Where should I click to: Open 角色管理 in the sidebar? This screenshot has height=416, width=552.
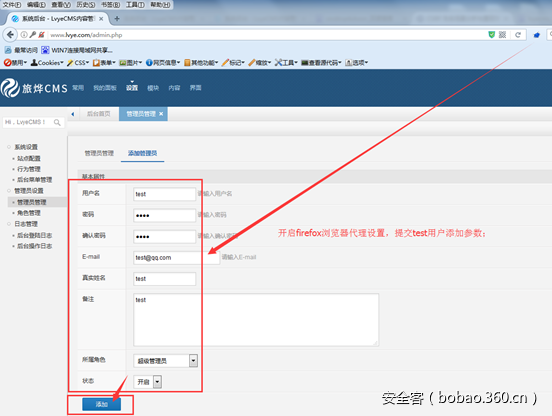click(29, 213)
